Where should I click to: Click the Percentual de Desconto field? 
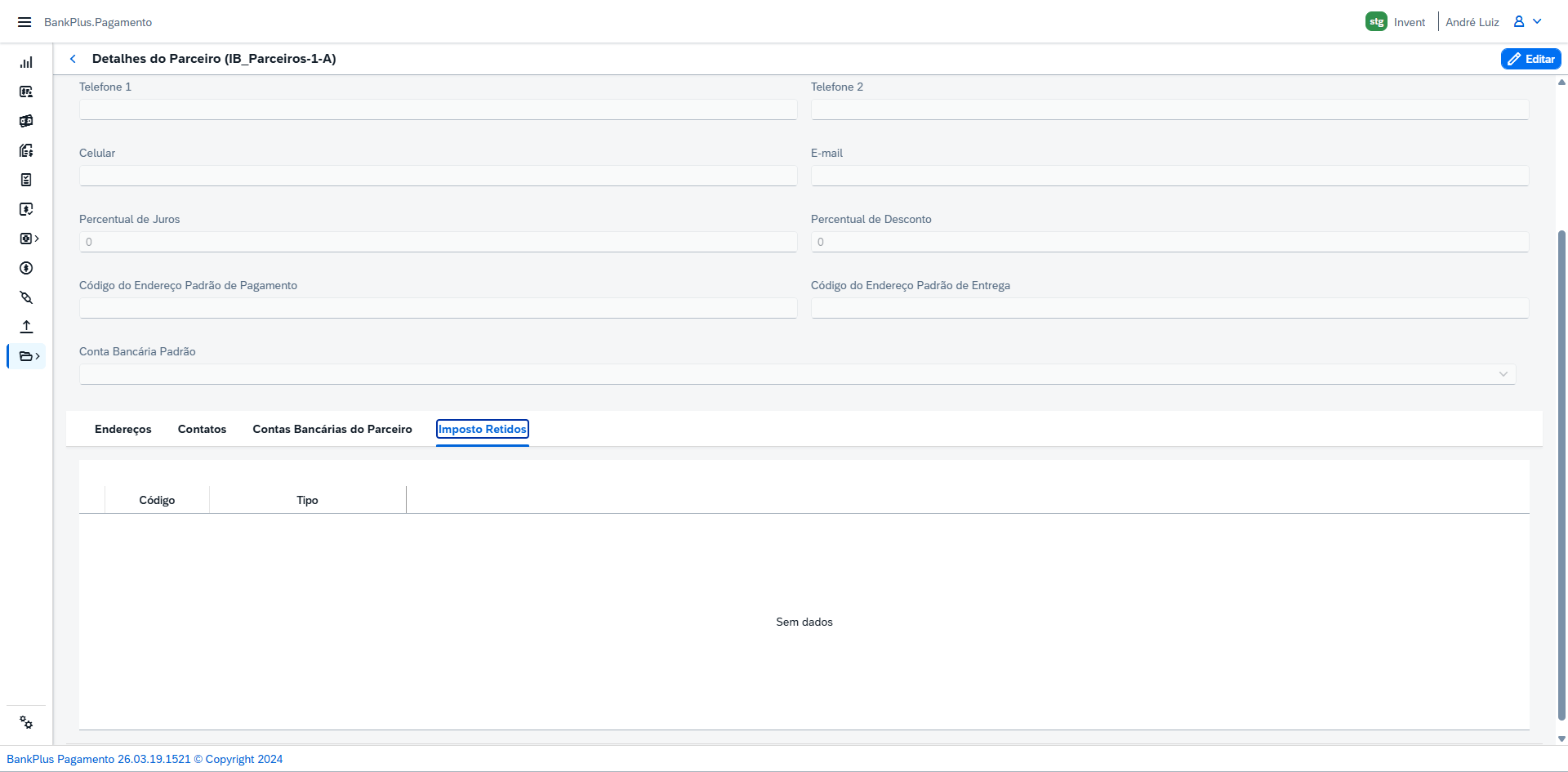point(1170,242)
